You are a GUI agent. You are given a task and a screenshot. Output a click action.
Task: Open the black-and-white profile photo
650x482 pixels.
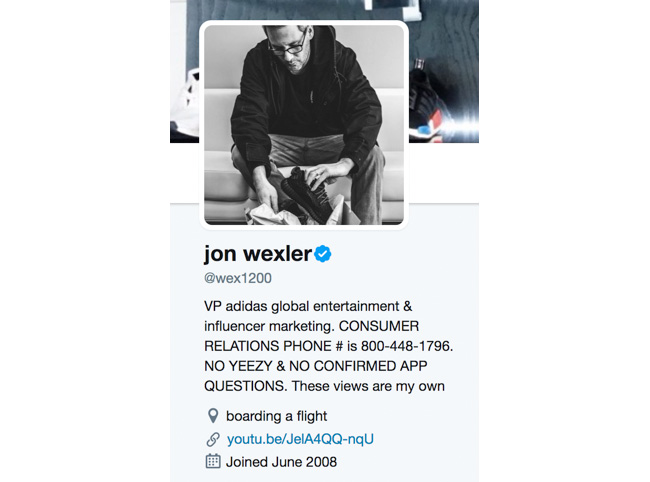[x=304, y=125]
